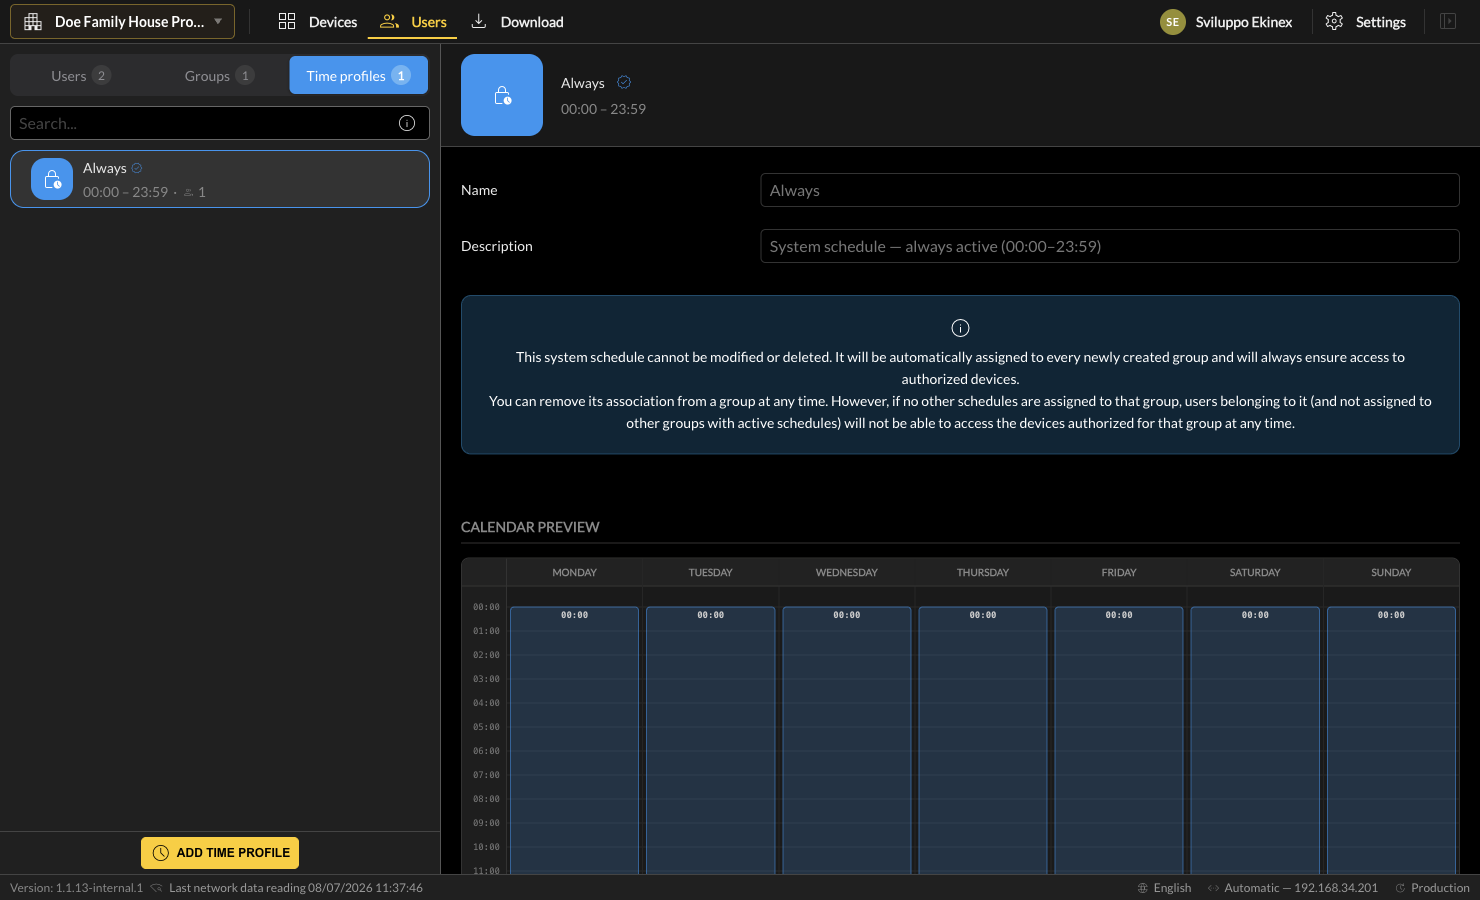Viewport: 1480px width, 900px height.
Task: Click the Always profile lock-clock icon in list
Action: click(x=52, y=179)
